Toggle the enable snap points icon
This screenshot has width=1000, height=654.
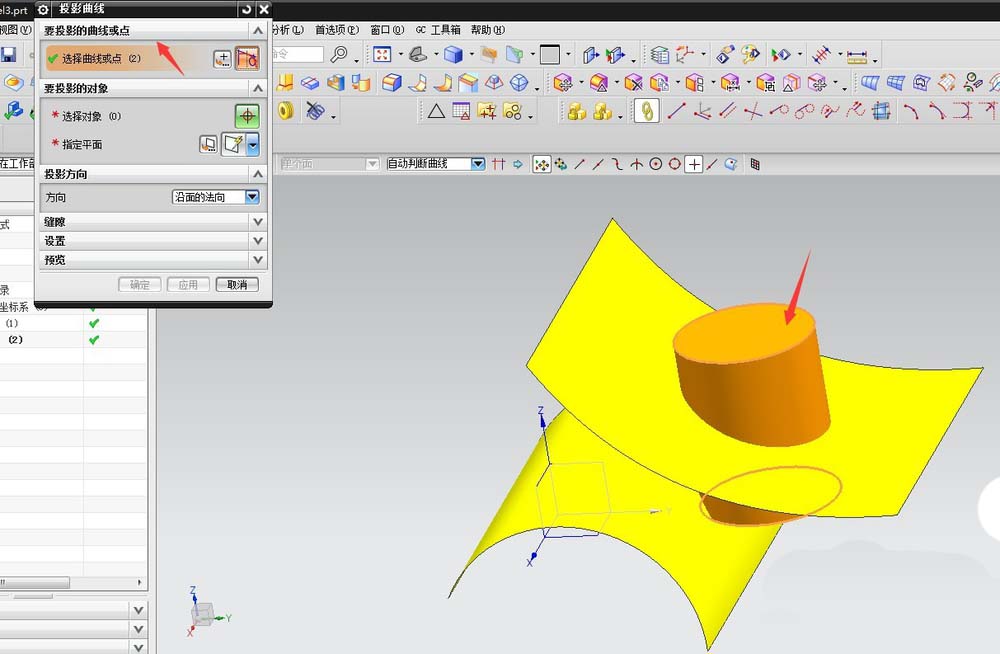(x=541, y=165)
